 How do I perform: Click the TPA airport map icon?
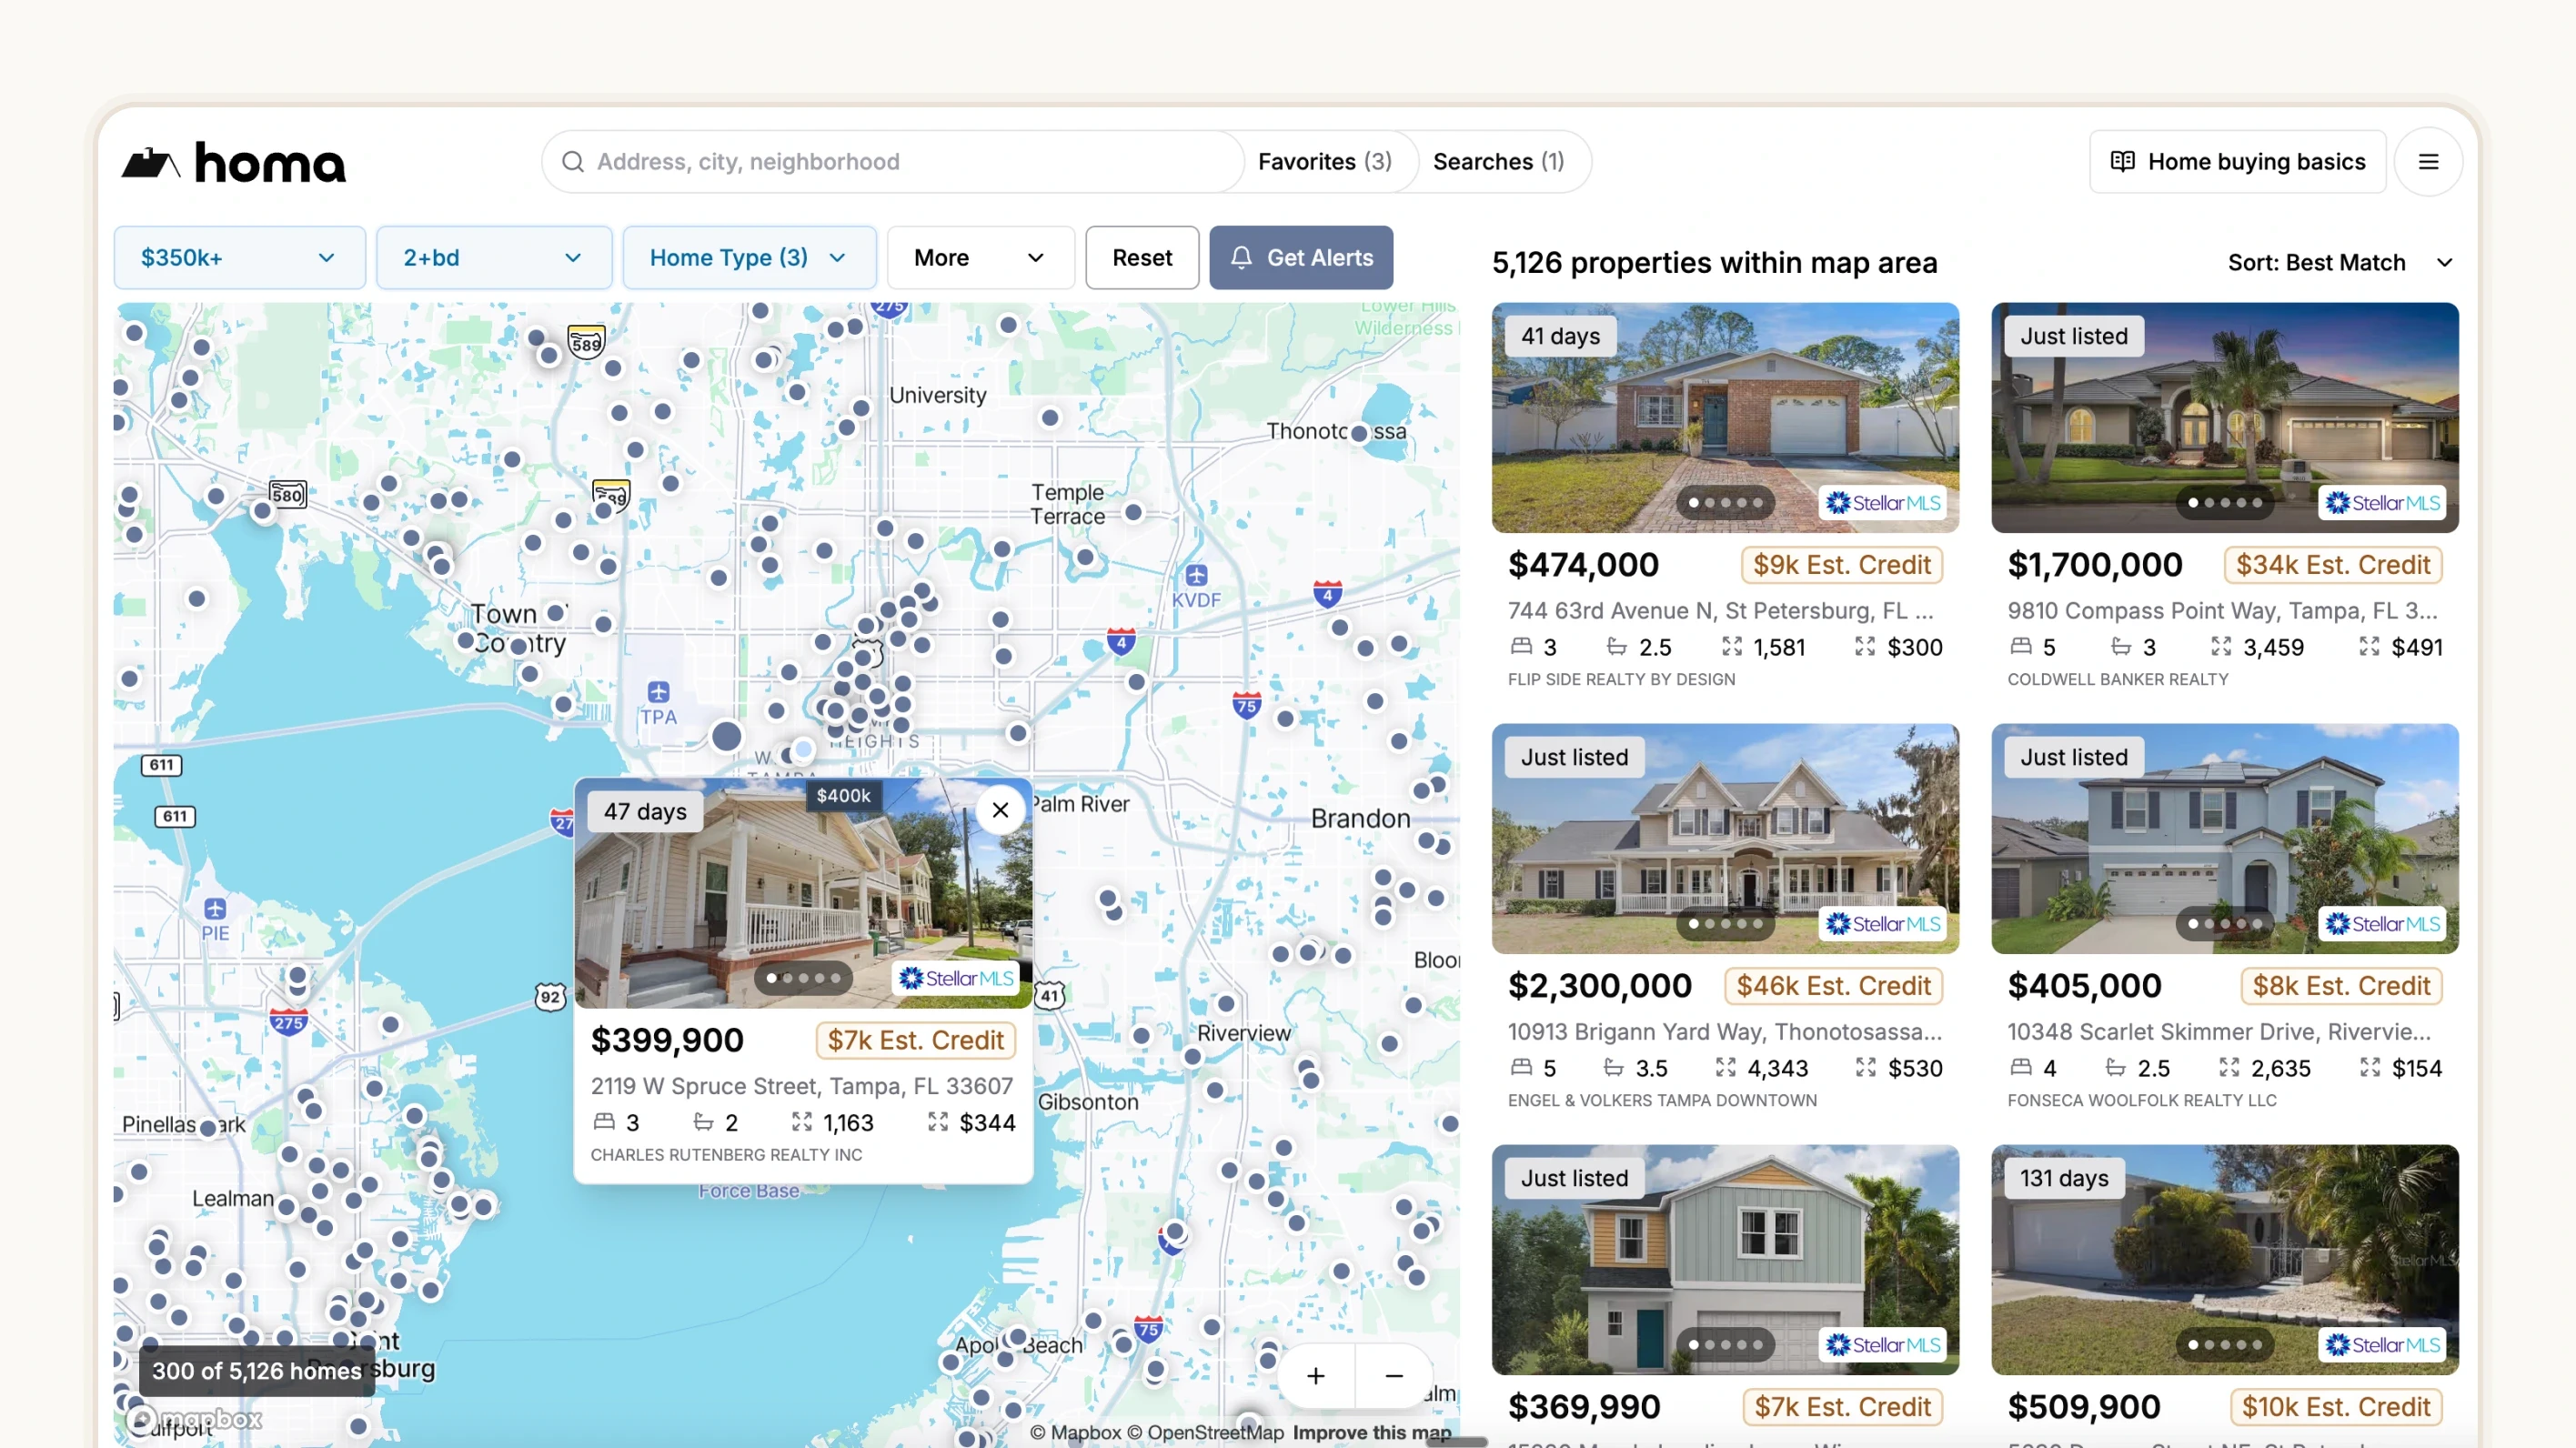point(658,692)
